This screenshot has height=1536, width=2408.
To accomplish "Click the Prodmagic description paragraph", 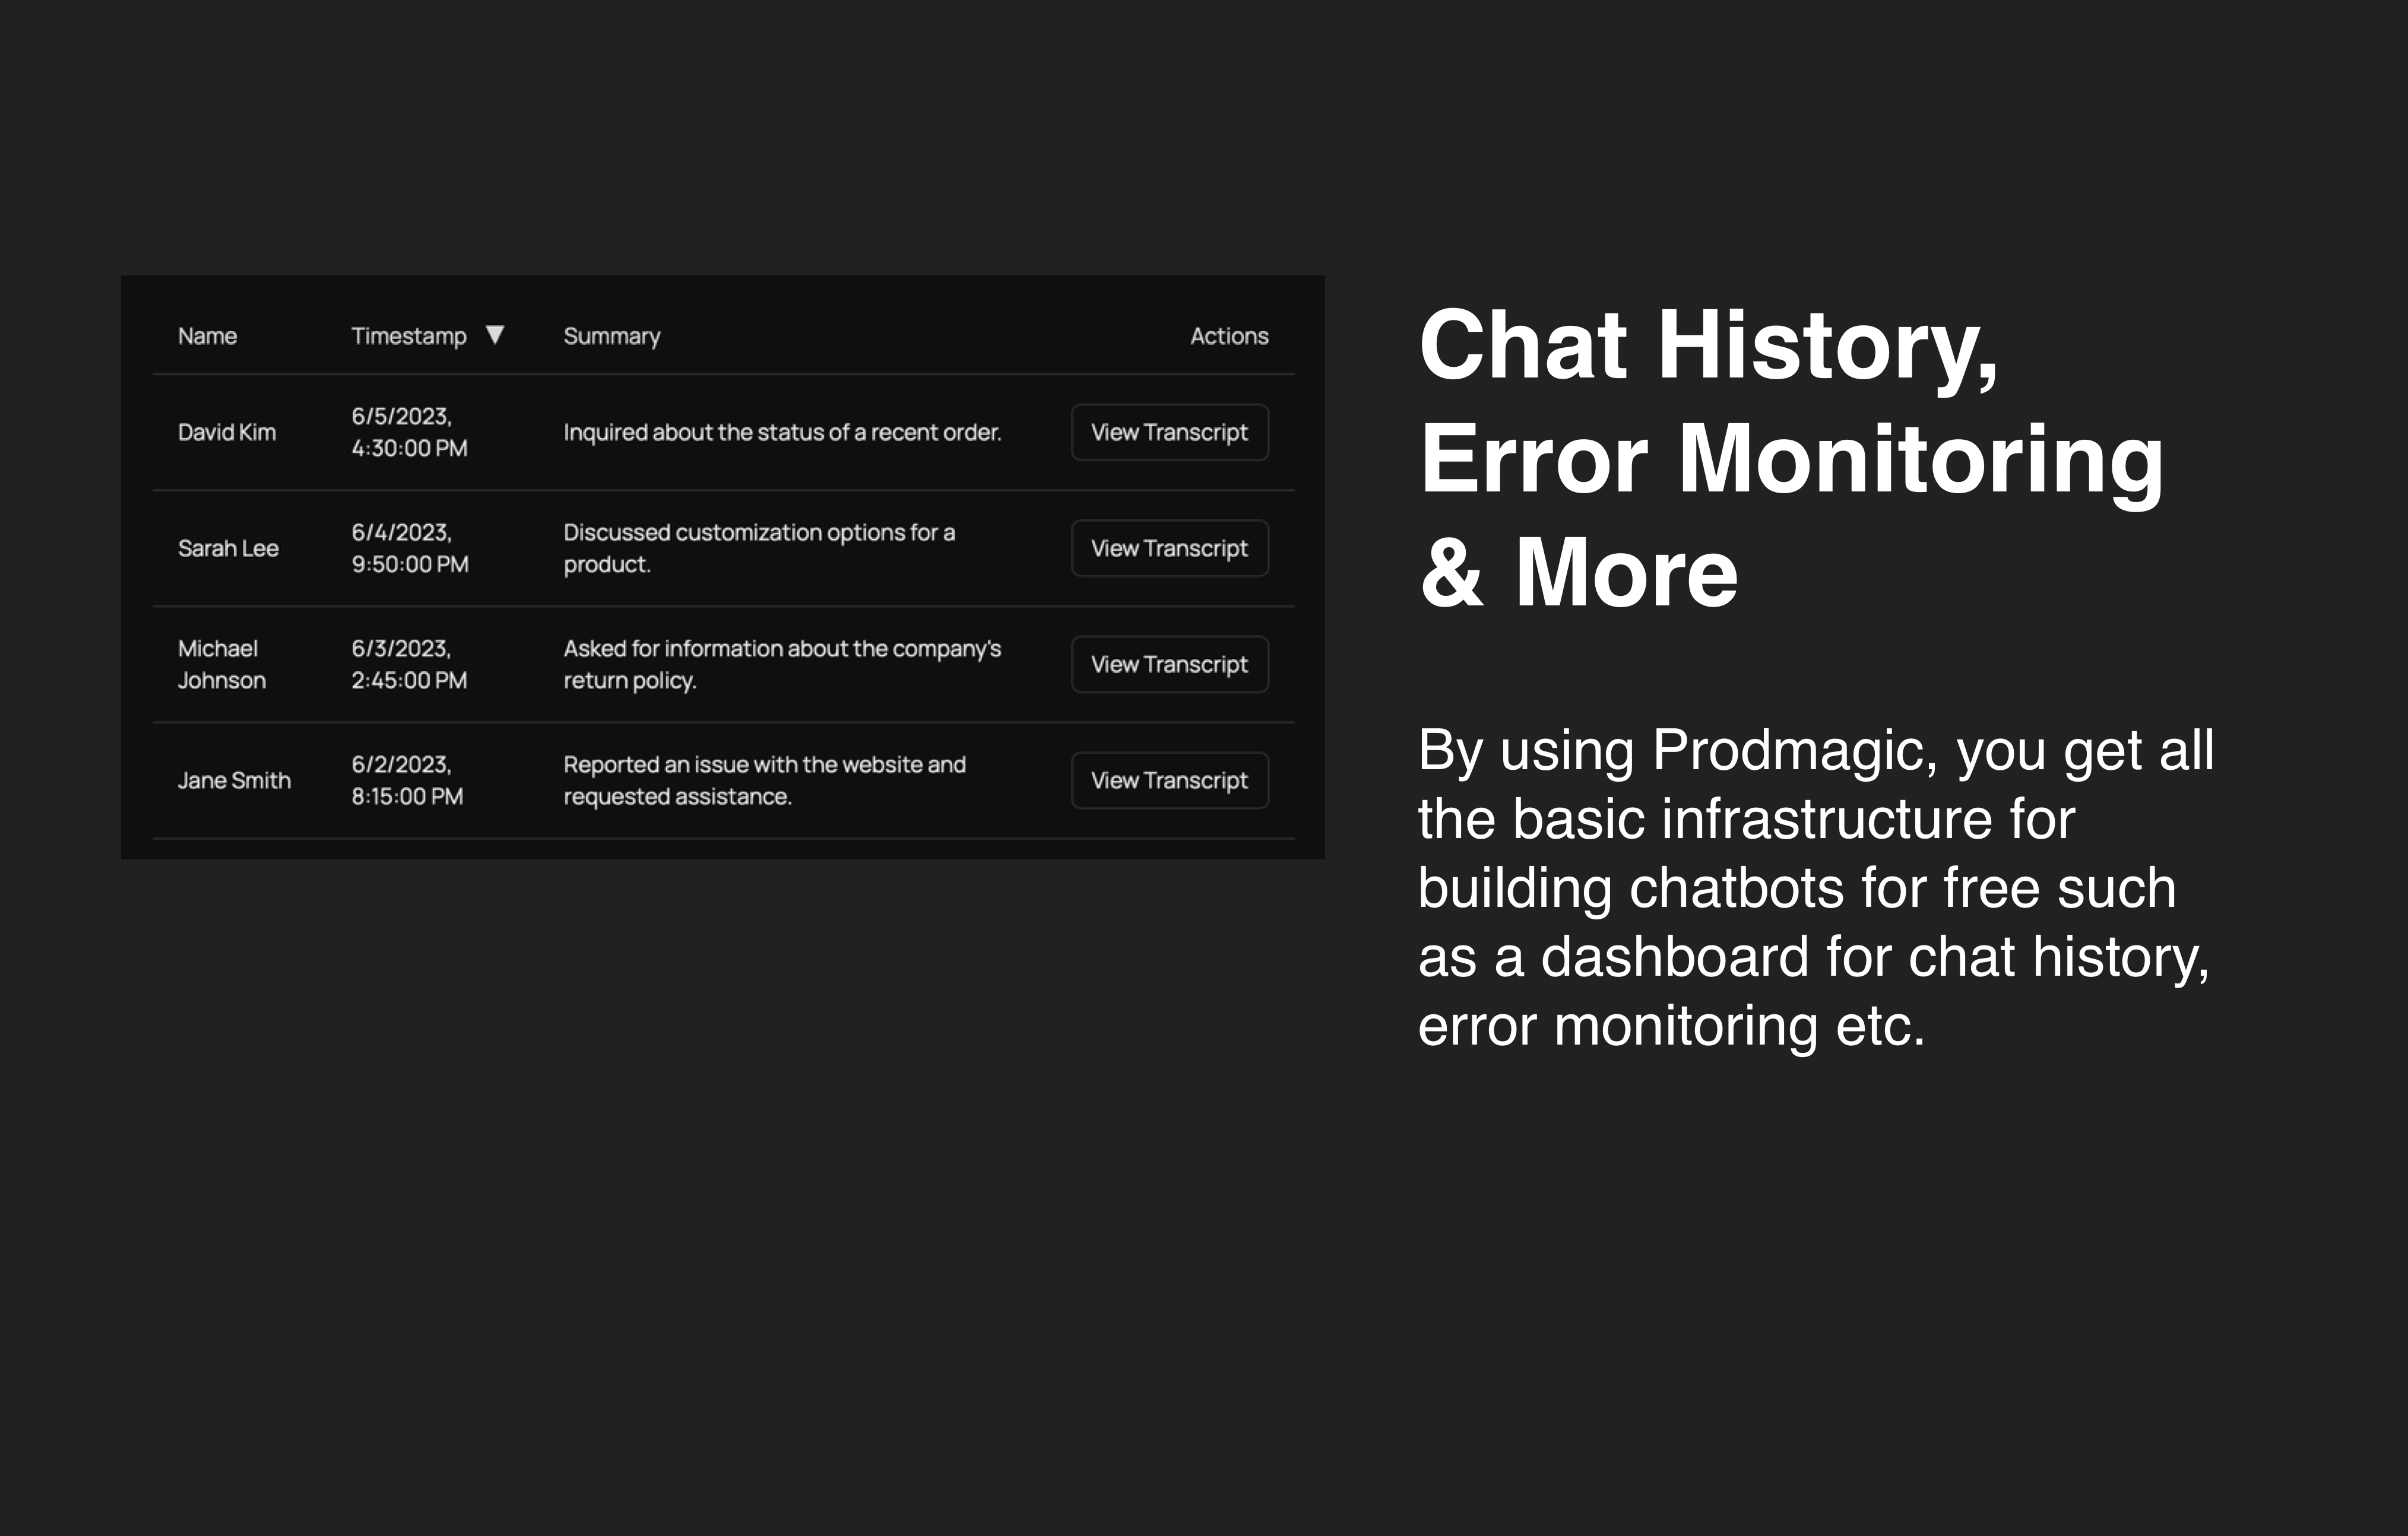I will tap(1815, 887).
